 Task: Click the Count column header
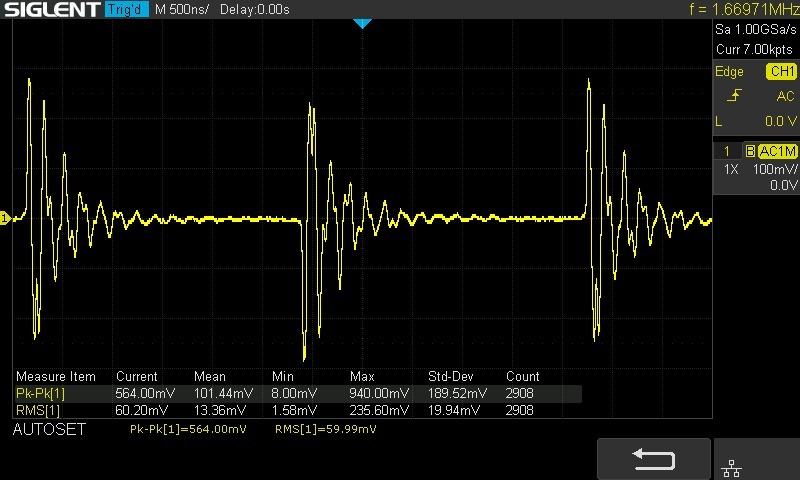522,376
